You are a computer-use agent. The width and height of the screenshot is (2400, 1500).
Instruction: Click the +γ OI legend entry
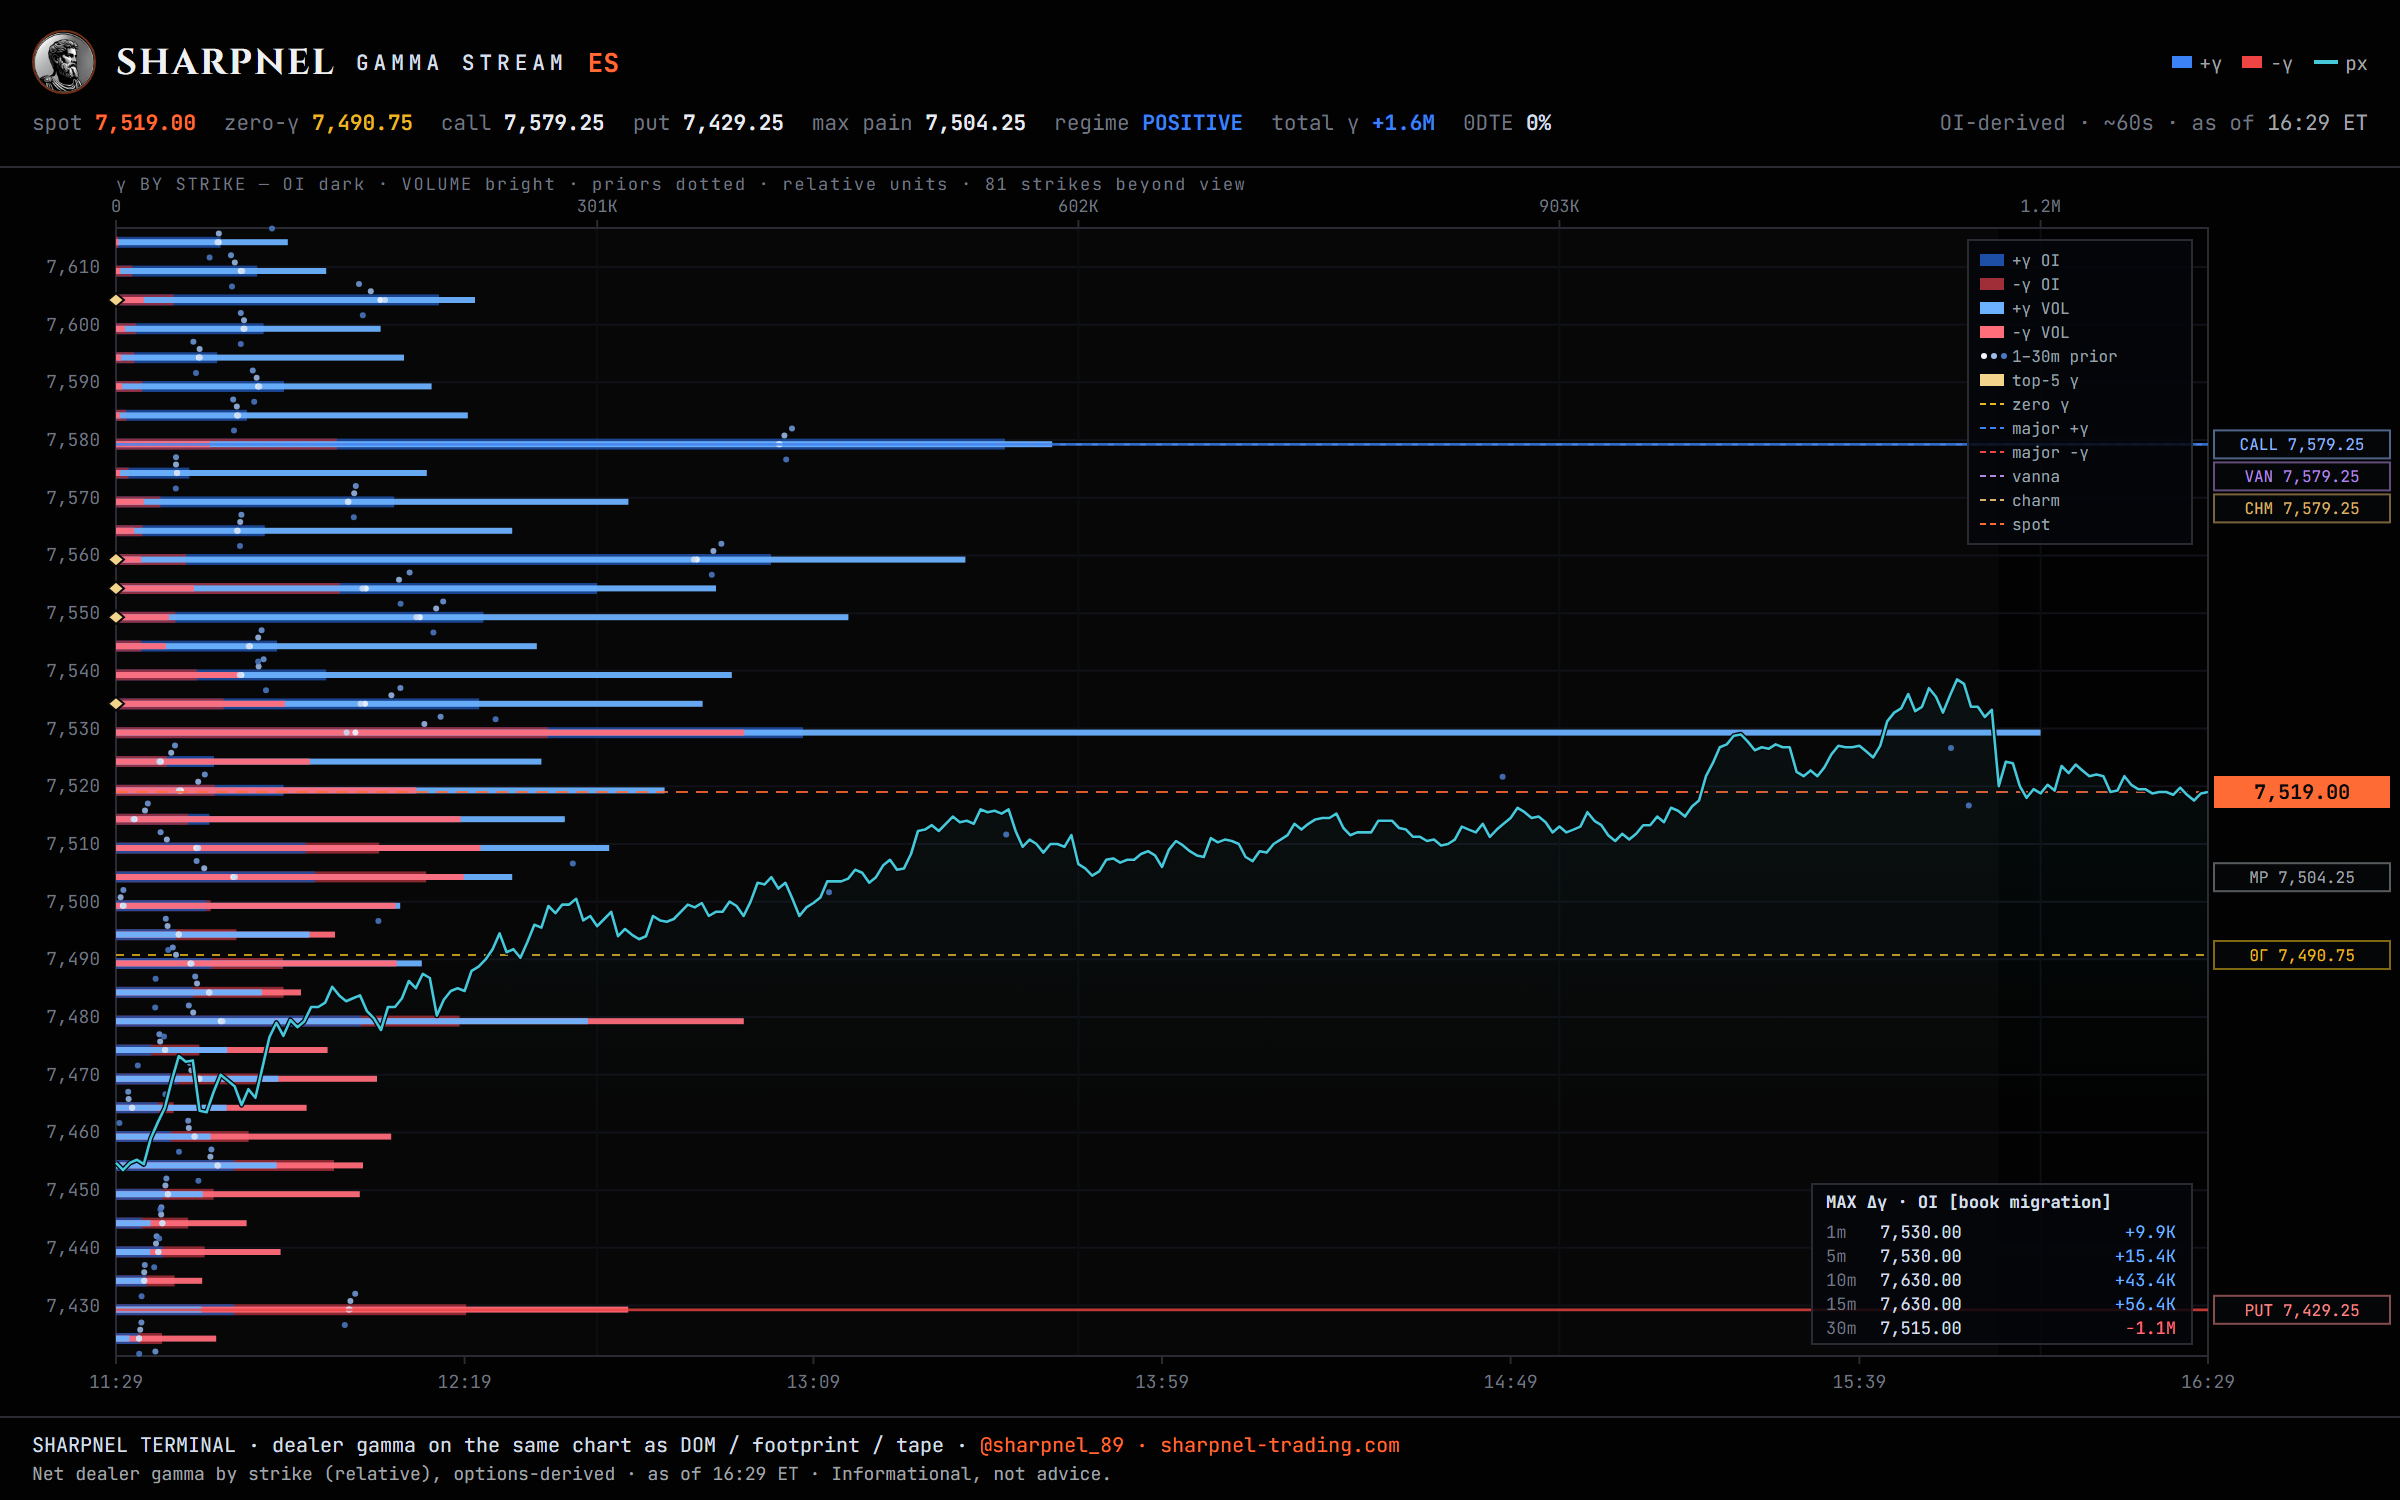(2020, 260)
